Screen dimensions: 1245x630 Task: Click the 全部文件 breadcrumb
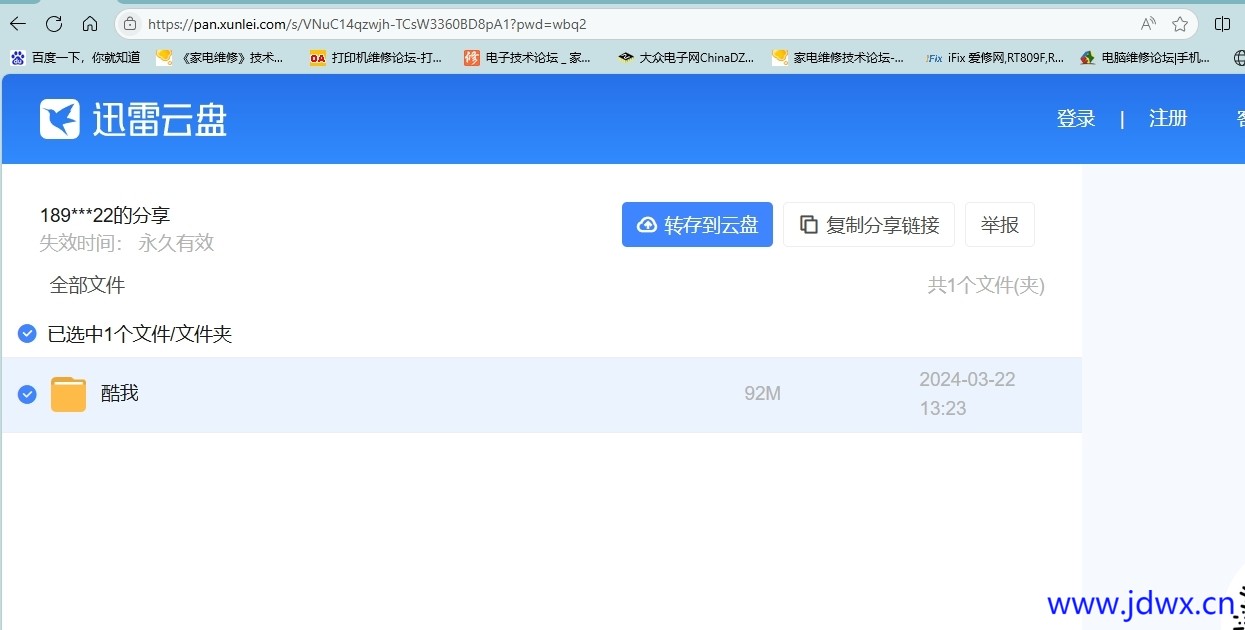coord(87,285)
